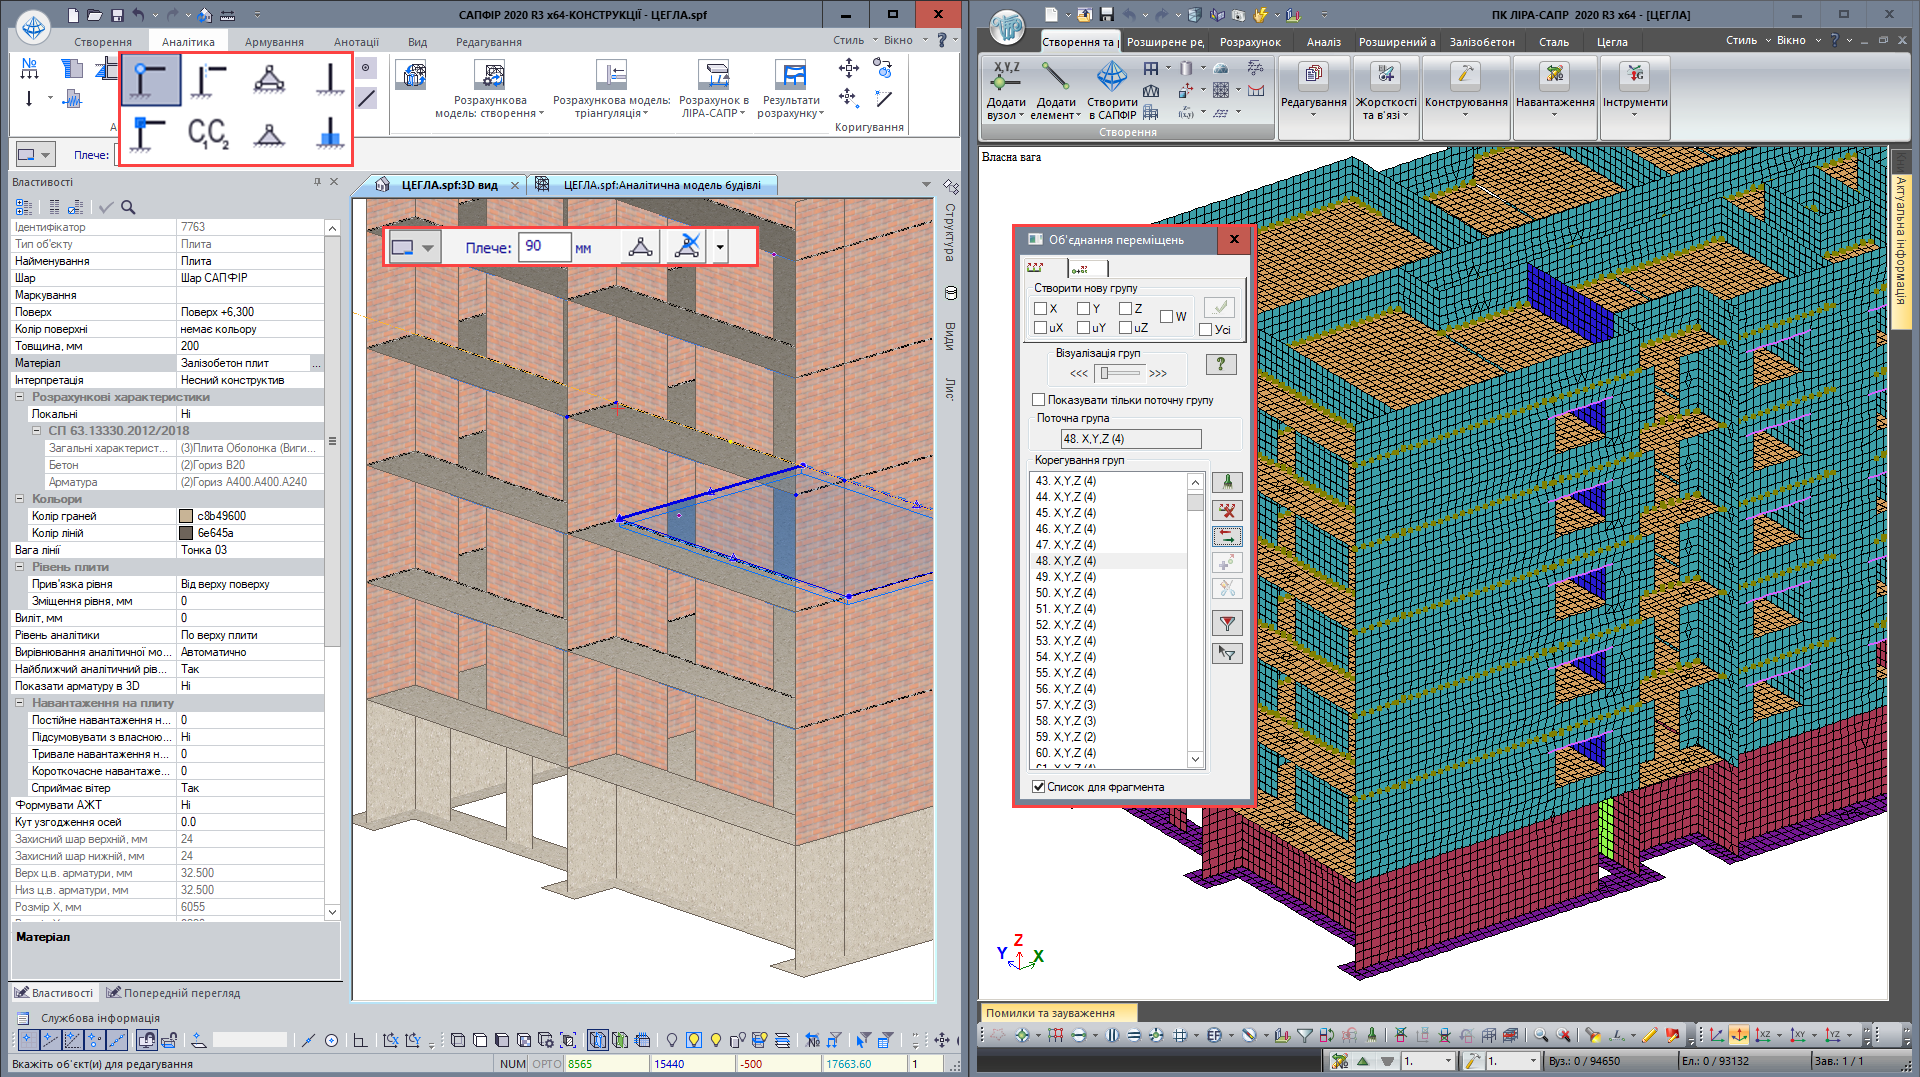The width and height of the screenshot is (1920, 1077).
Task: Enable the X checkbox for new group
Action: [1040, 309]
